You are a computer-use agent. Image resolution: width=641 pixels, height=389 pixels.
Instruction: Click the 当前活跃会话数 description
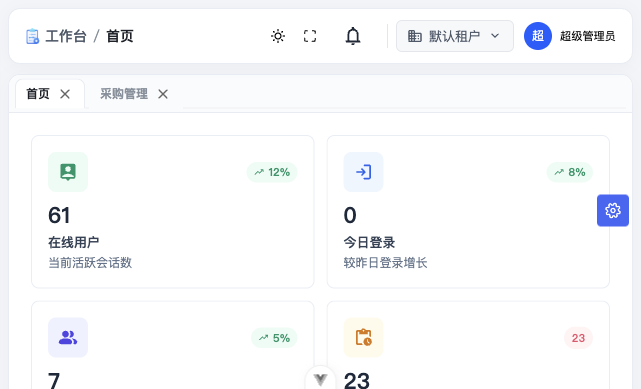pos(90,262)
